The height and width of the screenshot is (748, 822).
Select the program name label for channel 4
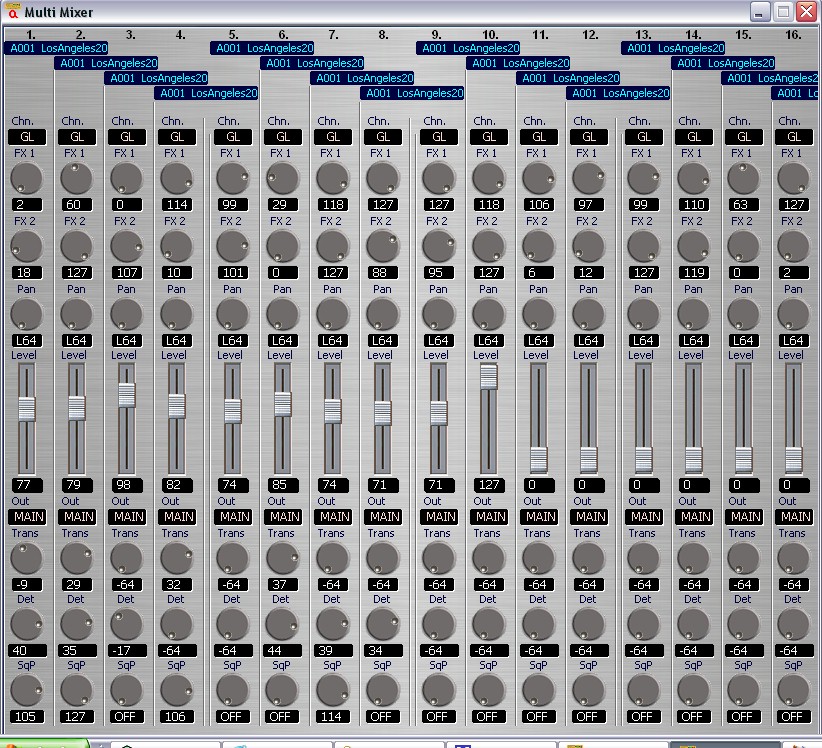[x=206, y=93]
